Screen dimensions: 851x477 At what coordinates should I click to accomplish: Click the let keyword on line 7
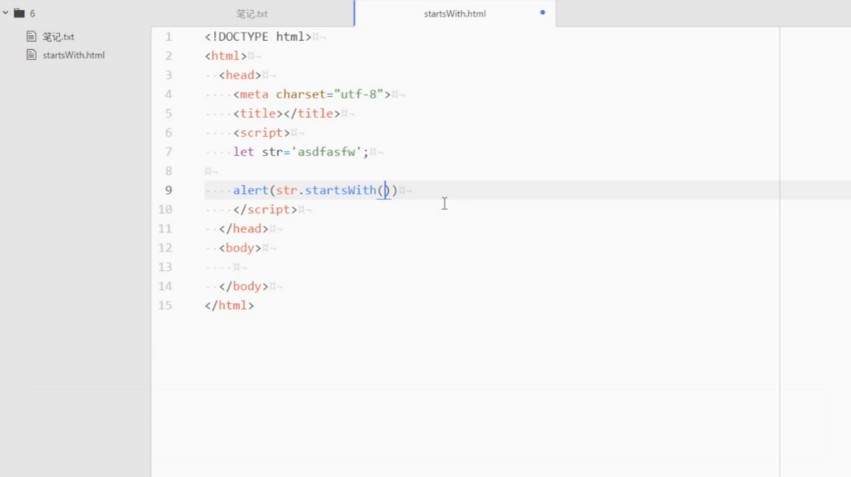click(244, 152)
